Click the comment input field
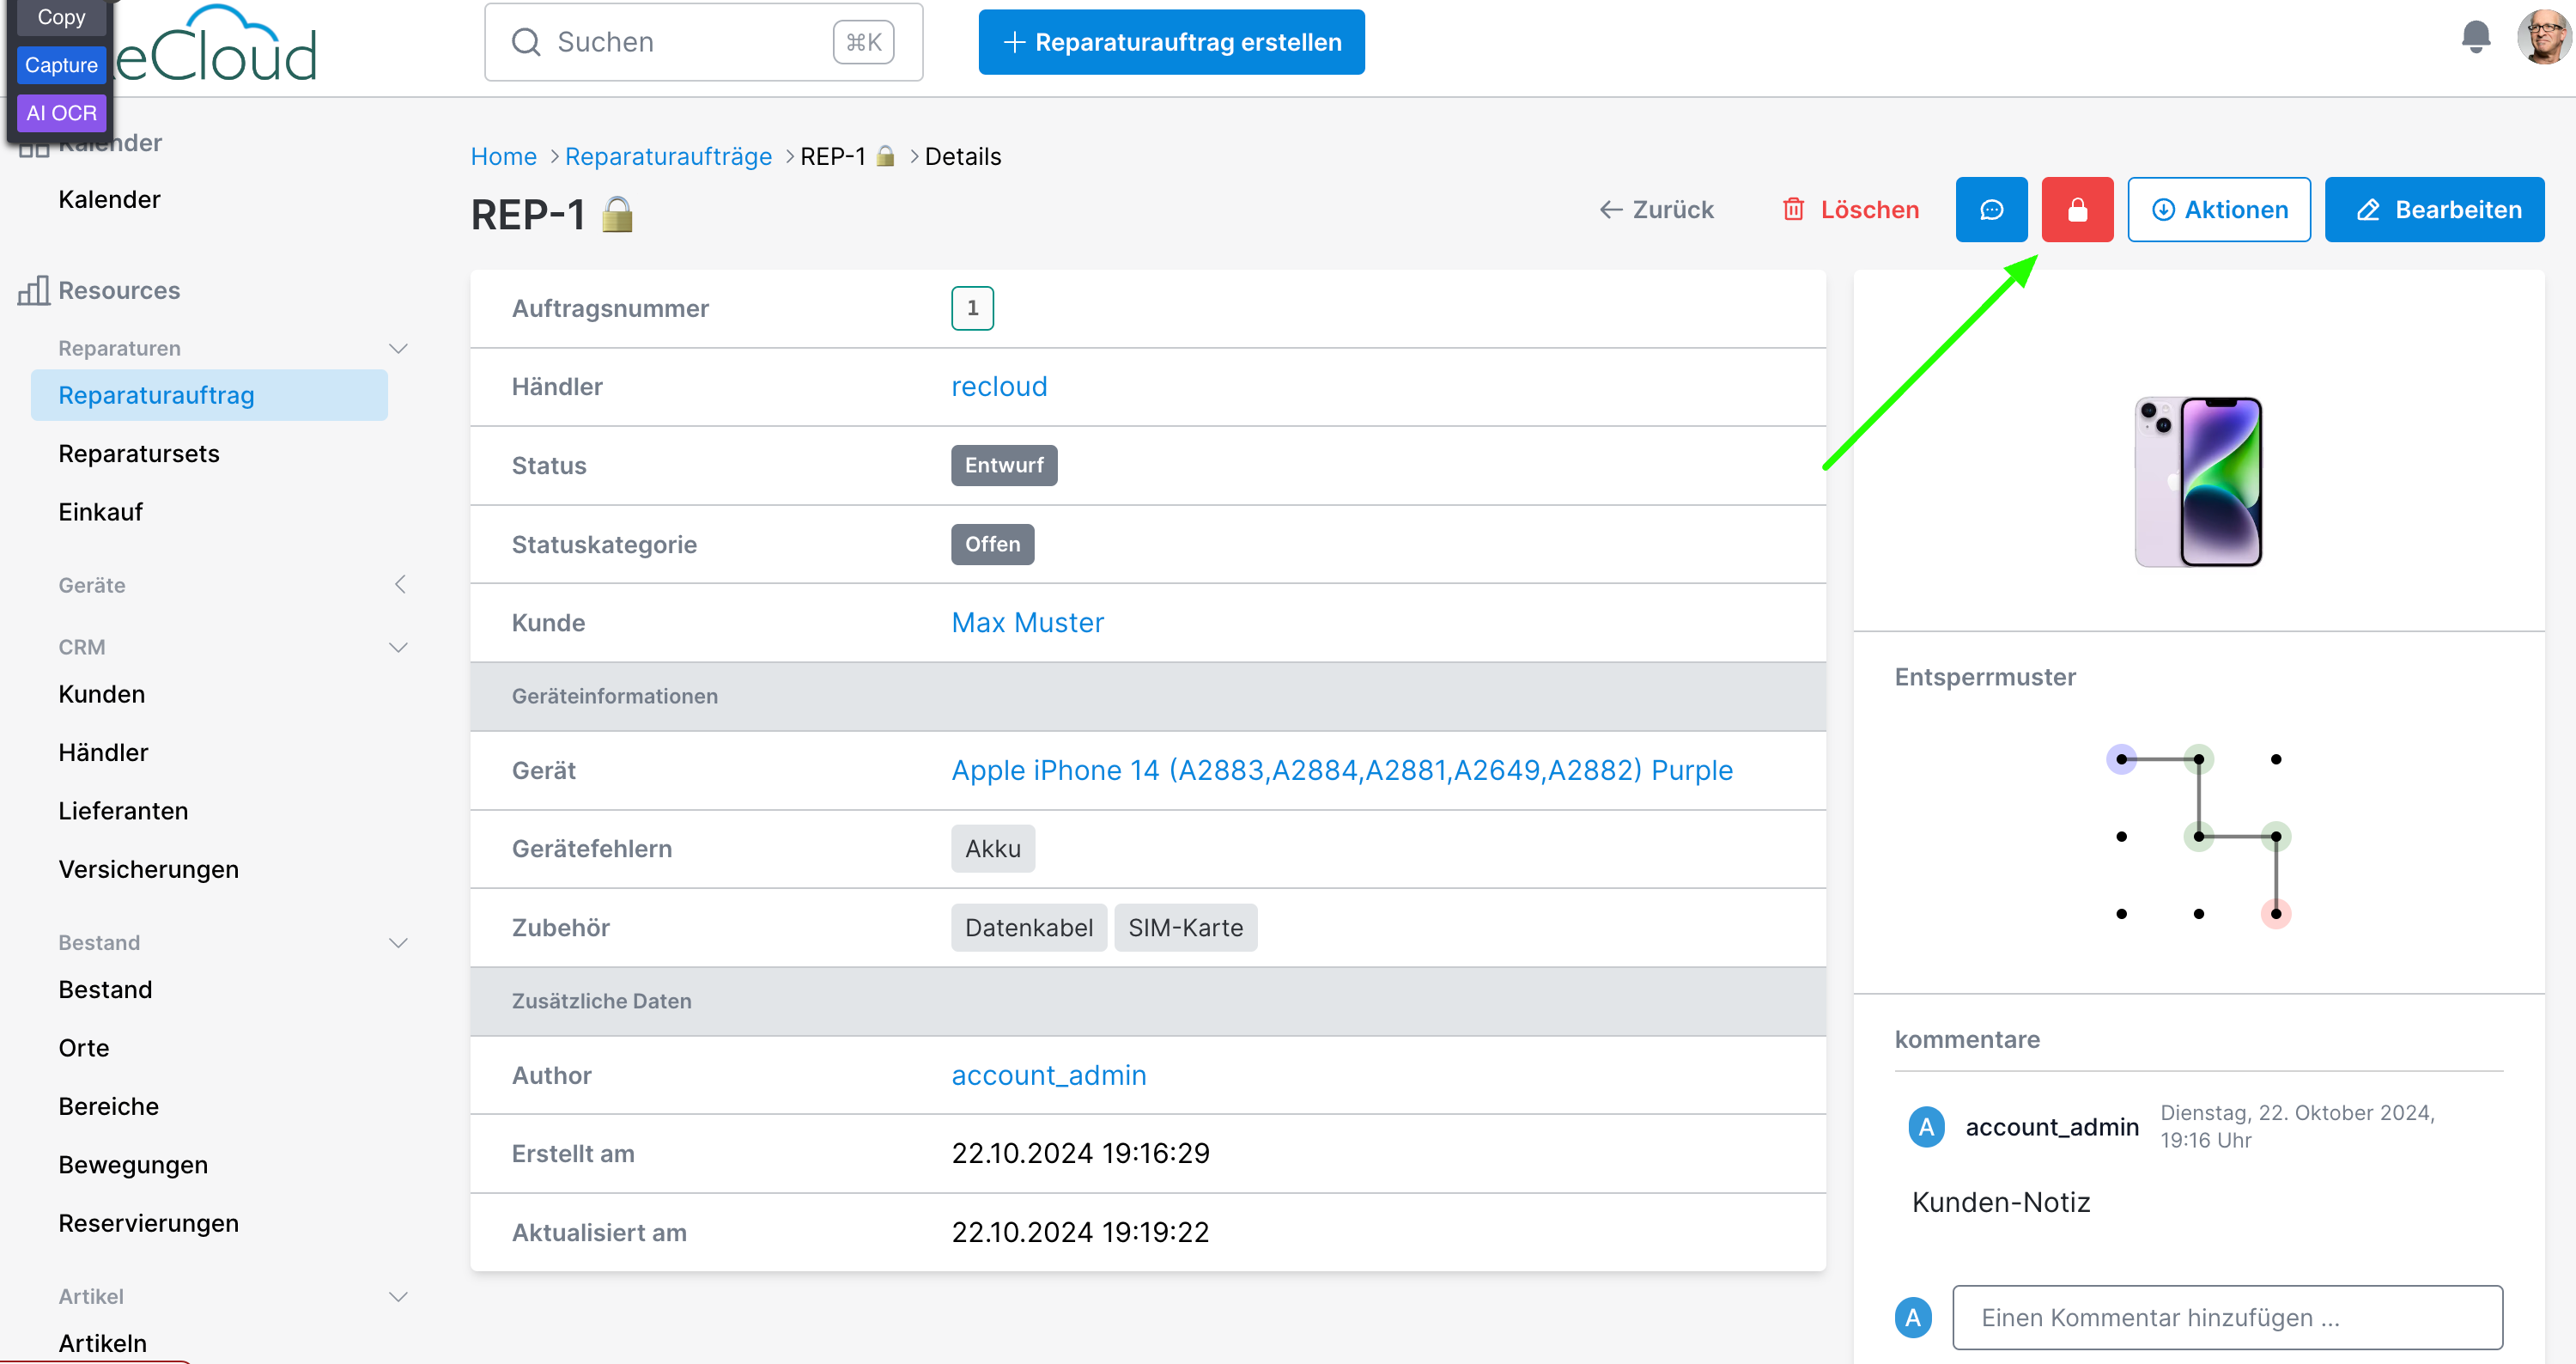This screenshot has height=1364, width=2576. (2227, 1317)
